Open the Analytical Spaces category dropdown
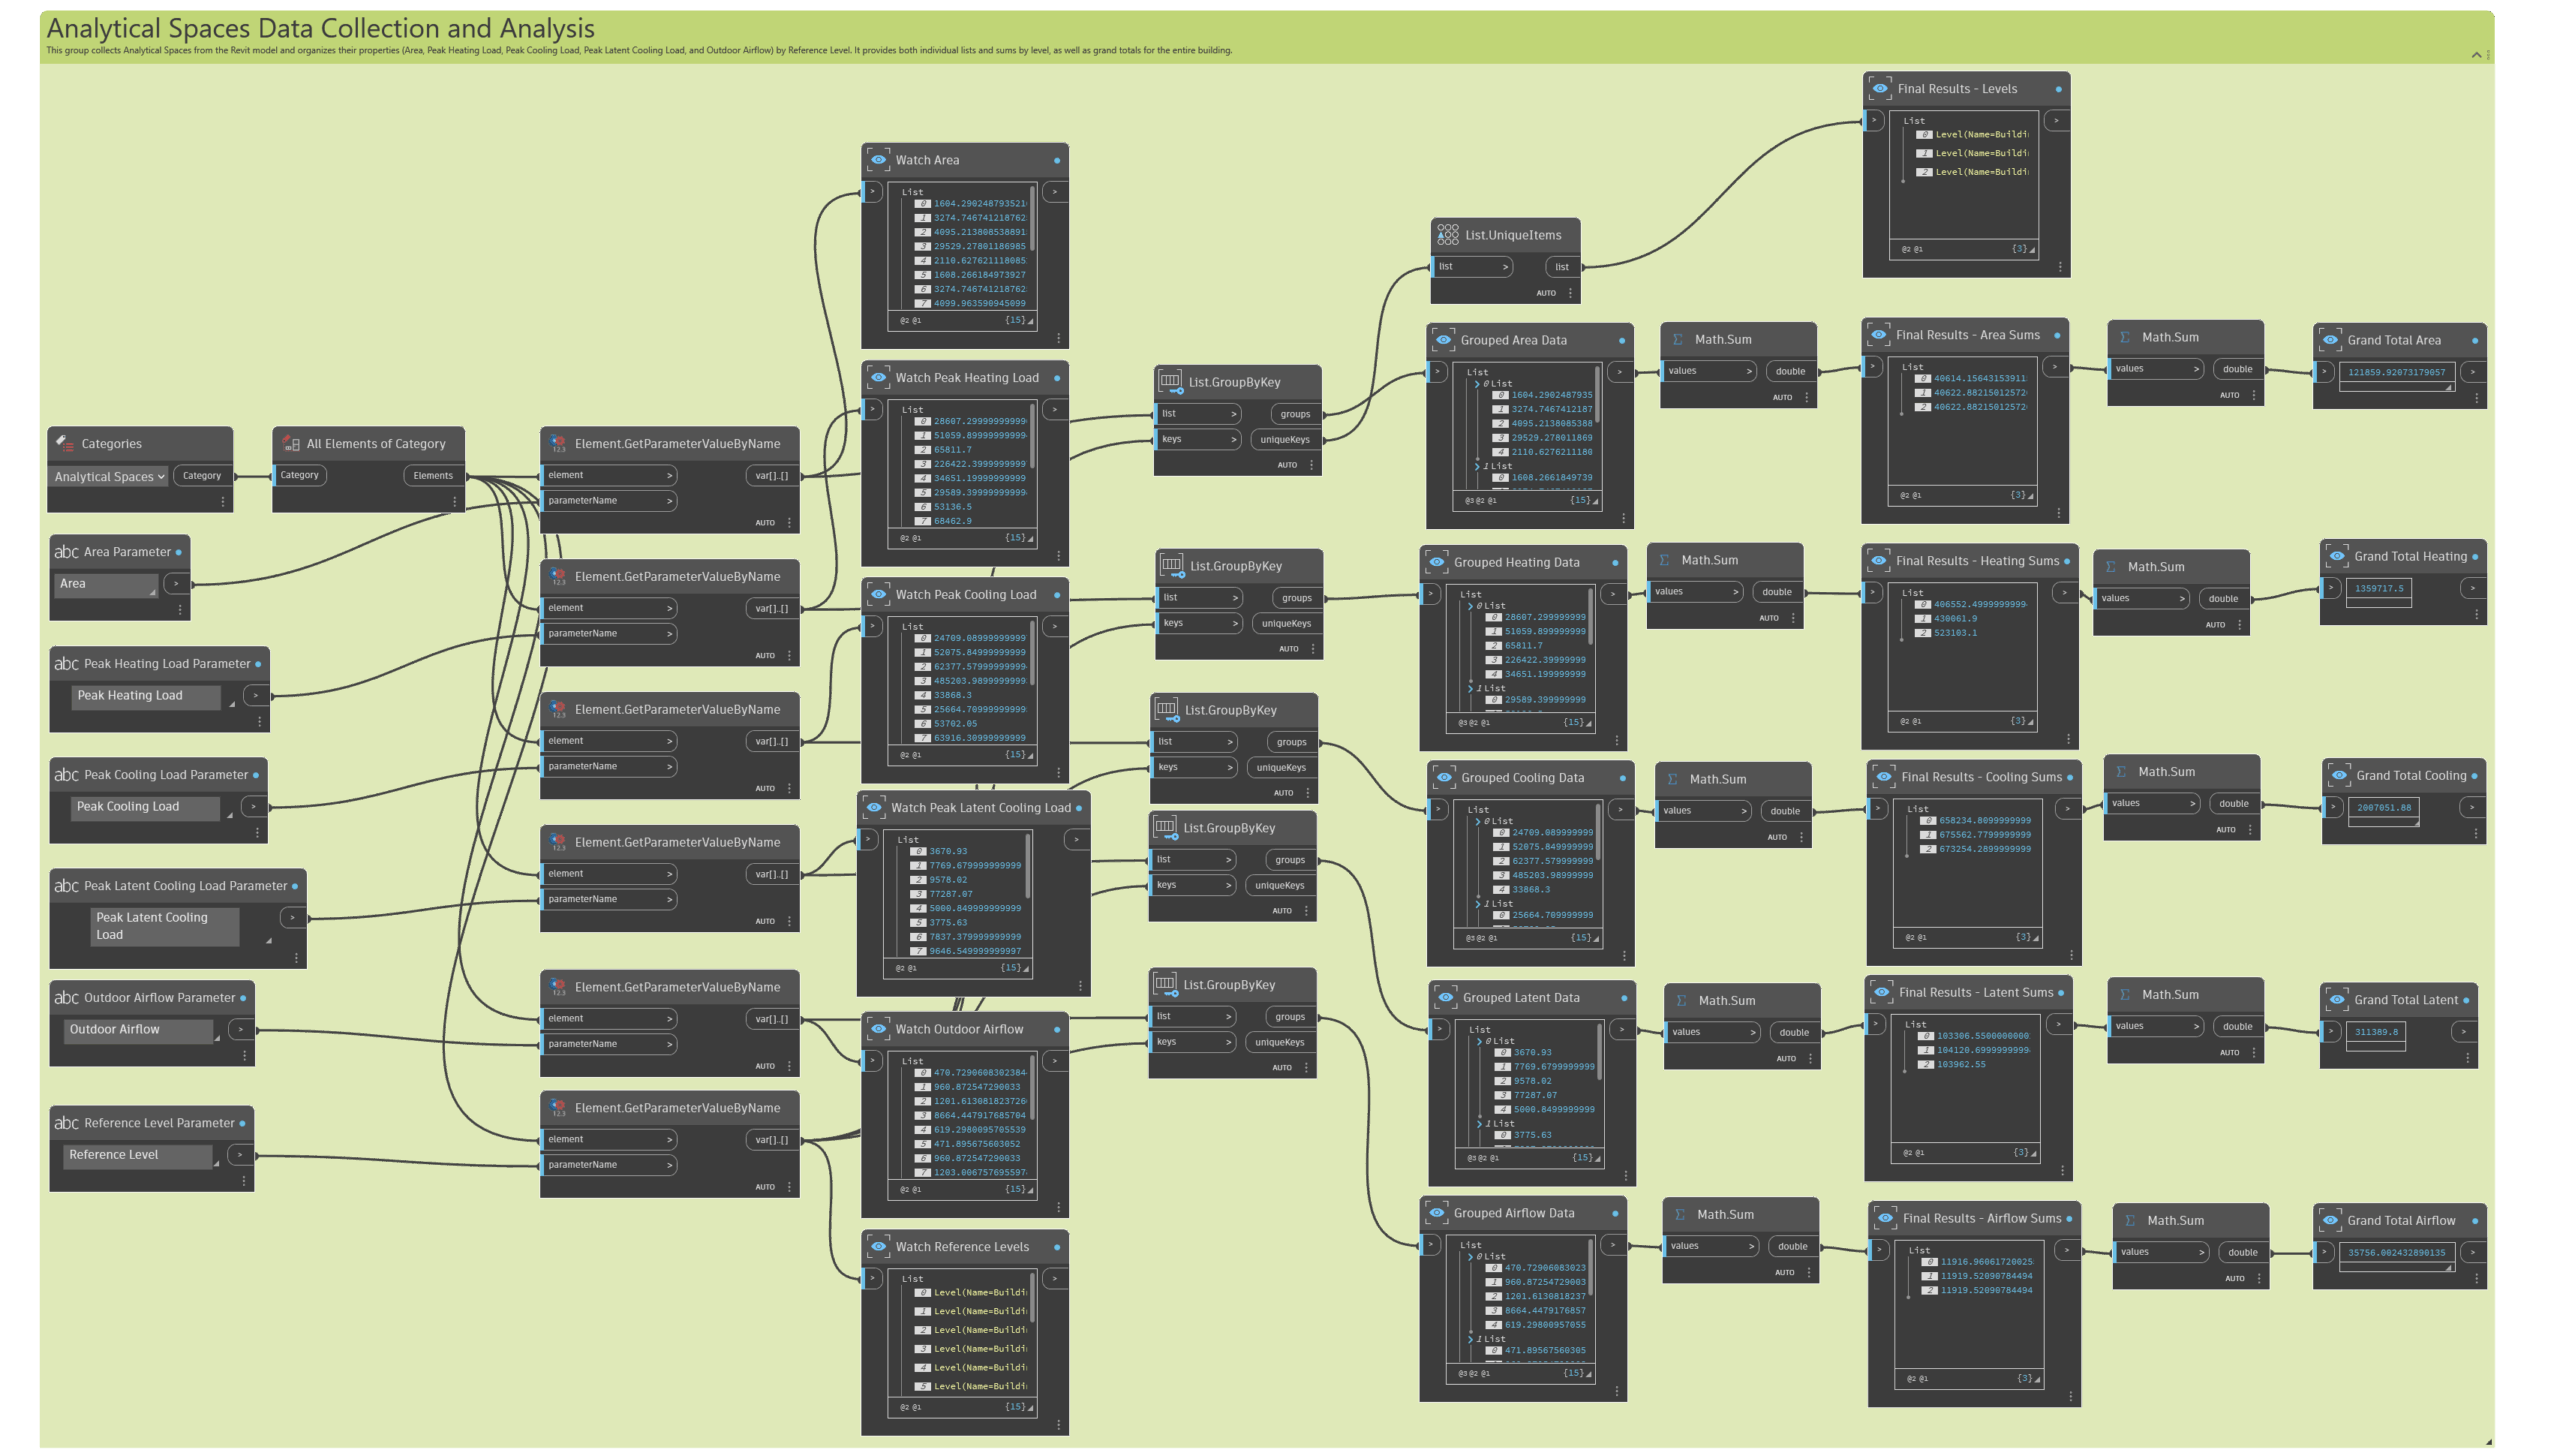This screenshot has height=1456, width=2560. pyautogui.click(x=110, y=477)
